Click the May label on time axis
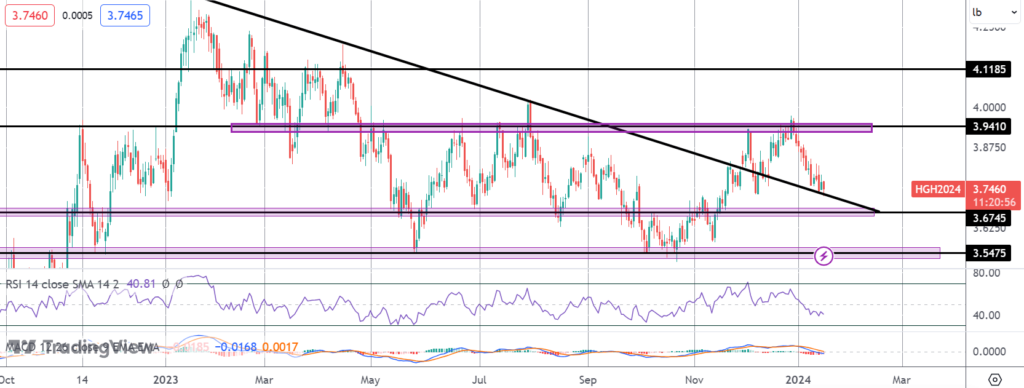Screen dimensions: 1024x388 click(x=370, y=380)
